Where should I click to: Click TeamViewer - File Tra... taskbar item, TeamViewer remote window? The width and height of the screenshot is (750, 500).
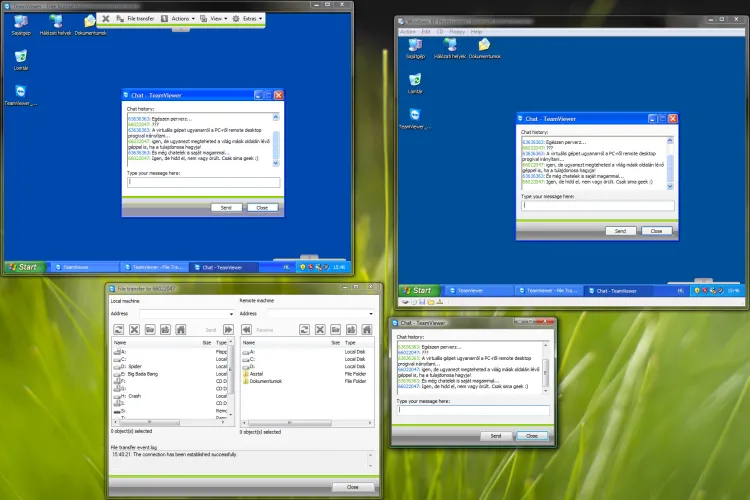(x=154, y=267)
